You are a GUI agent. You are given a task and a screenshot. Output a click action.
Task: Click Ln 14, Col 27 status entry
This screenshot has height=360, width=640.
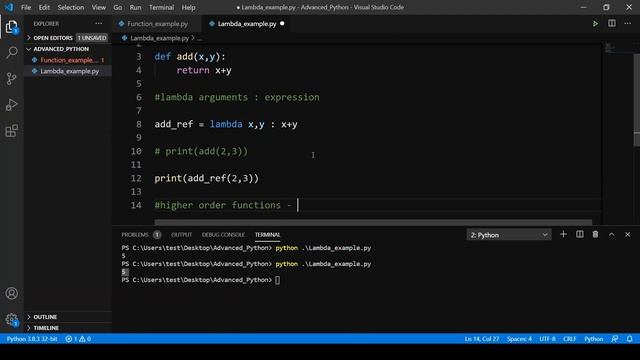pyautogui.click(x=482, y=339)
